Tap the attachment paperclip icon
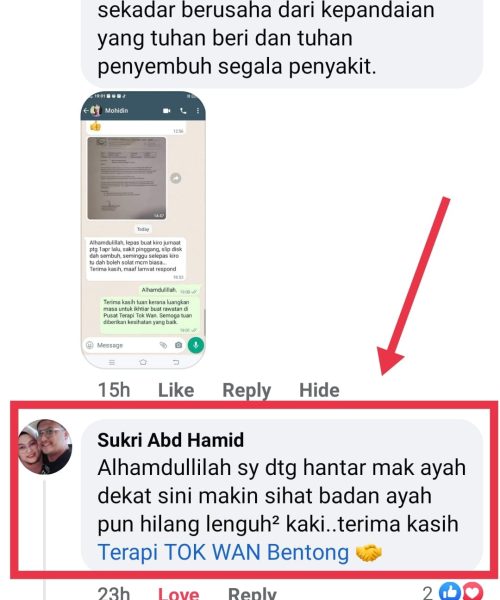The height and width of the screenshot is (600, 500). tap(163, 345)
